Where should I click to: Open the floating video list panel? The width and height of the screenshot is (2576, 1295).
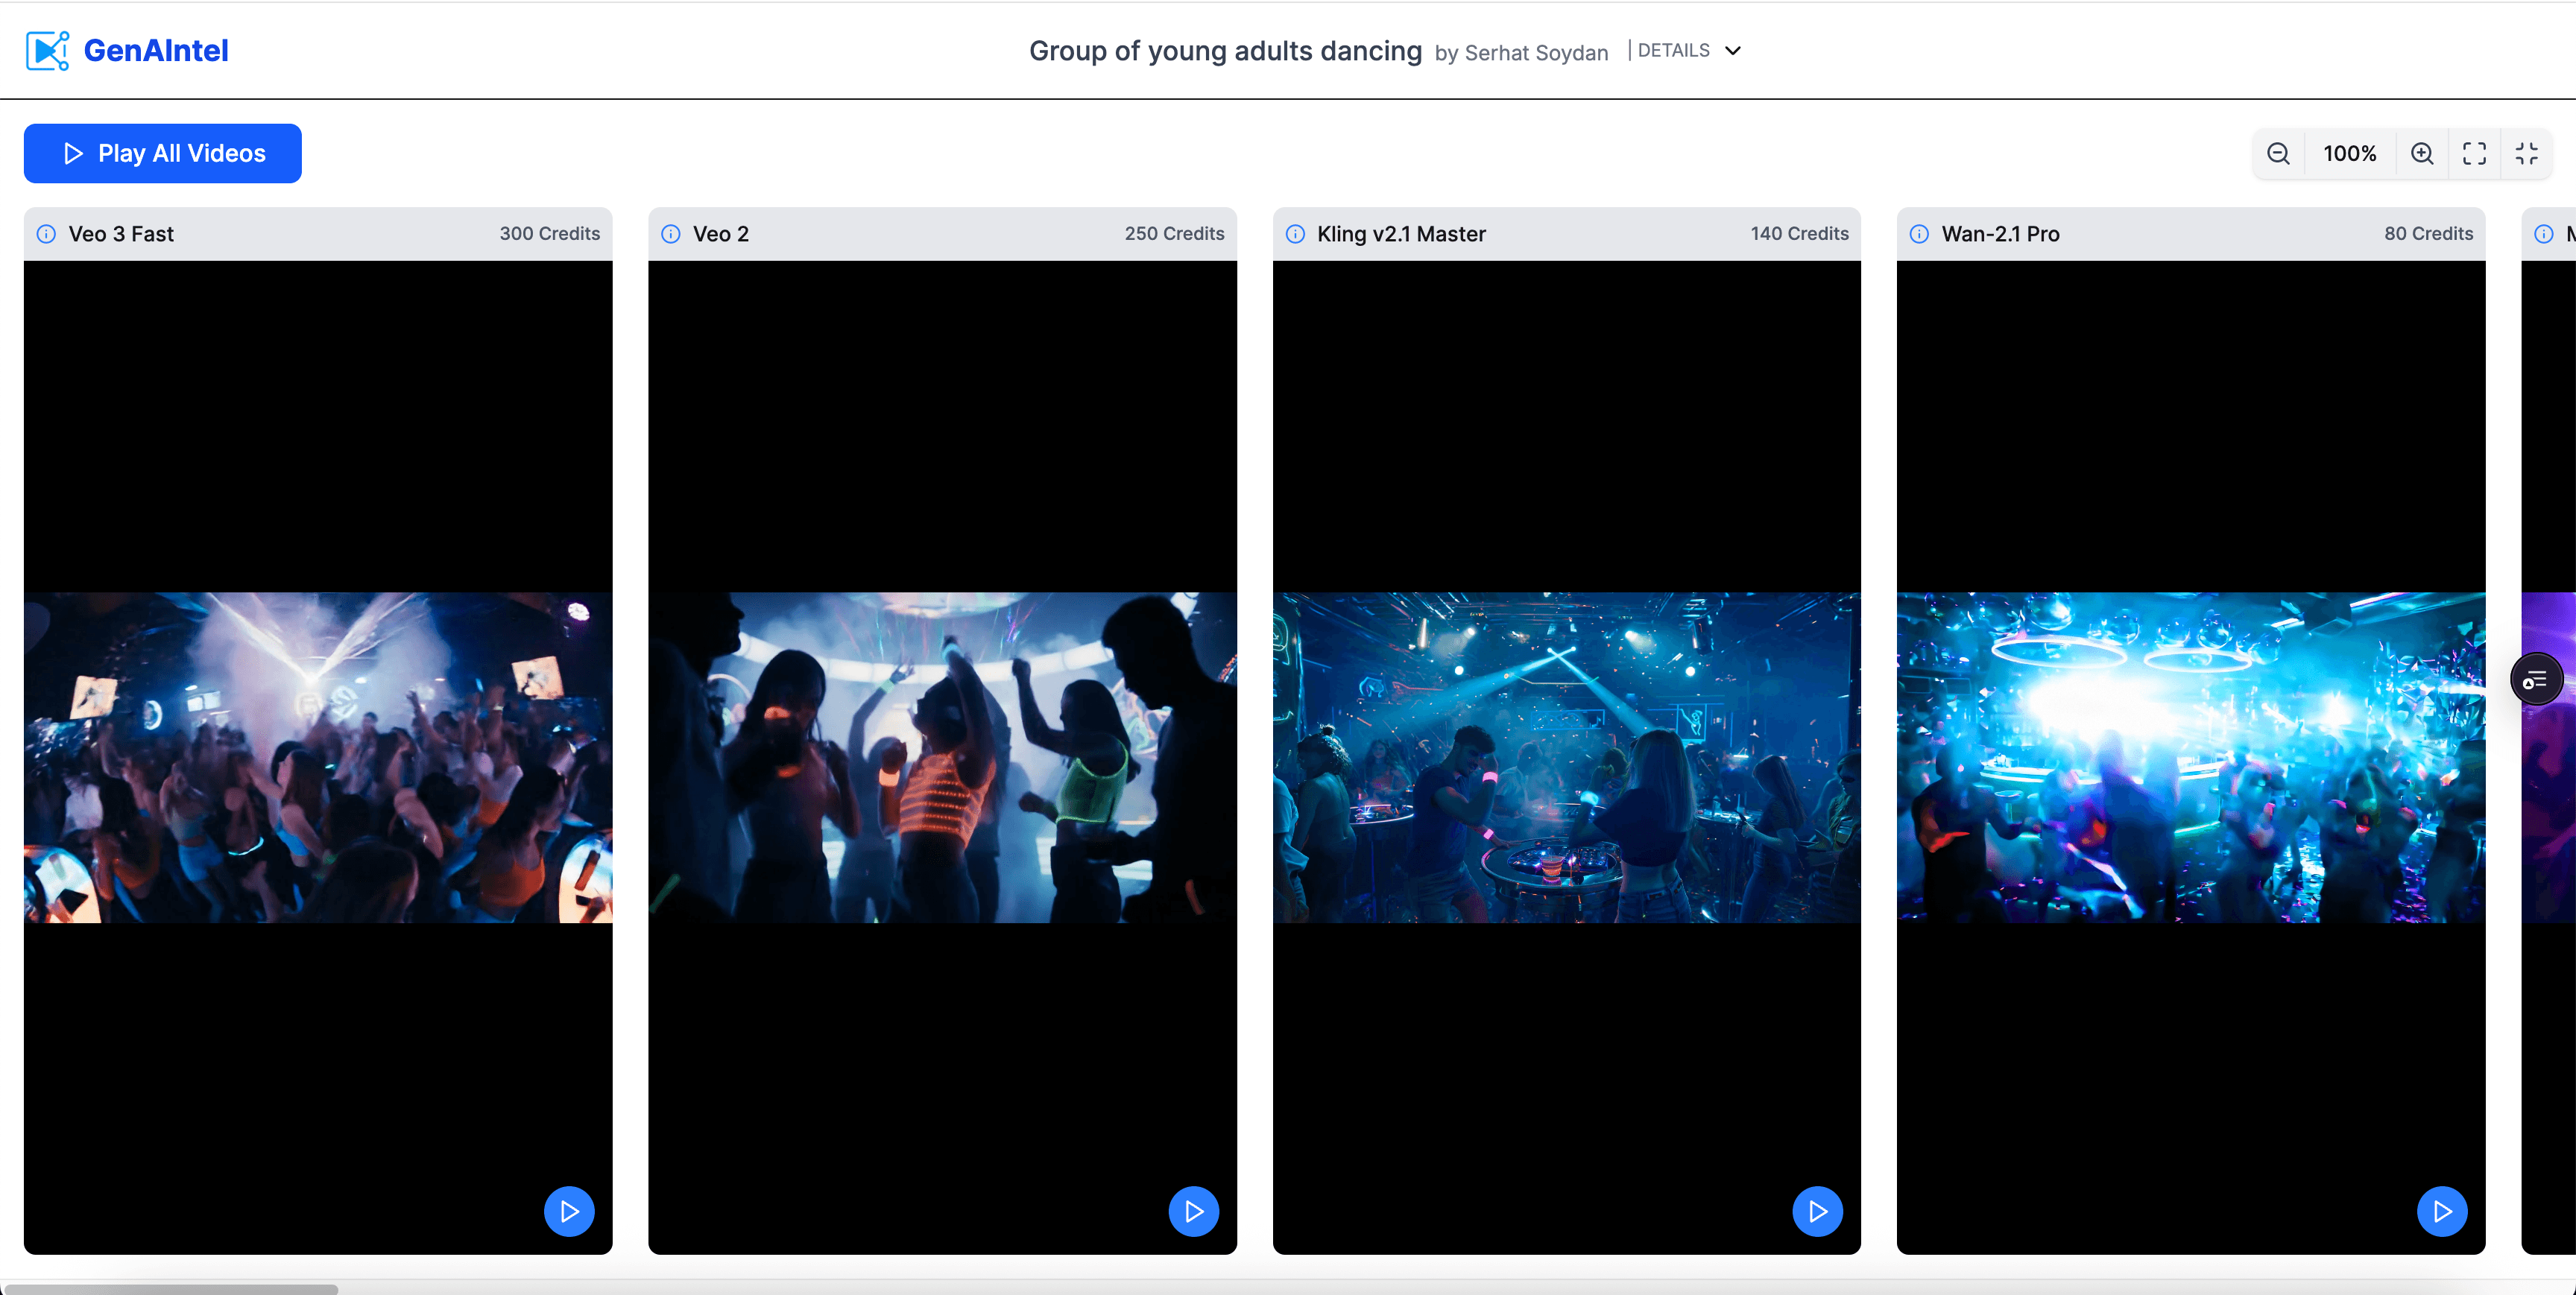tap(2536, 678)
